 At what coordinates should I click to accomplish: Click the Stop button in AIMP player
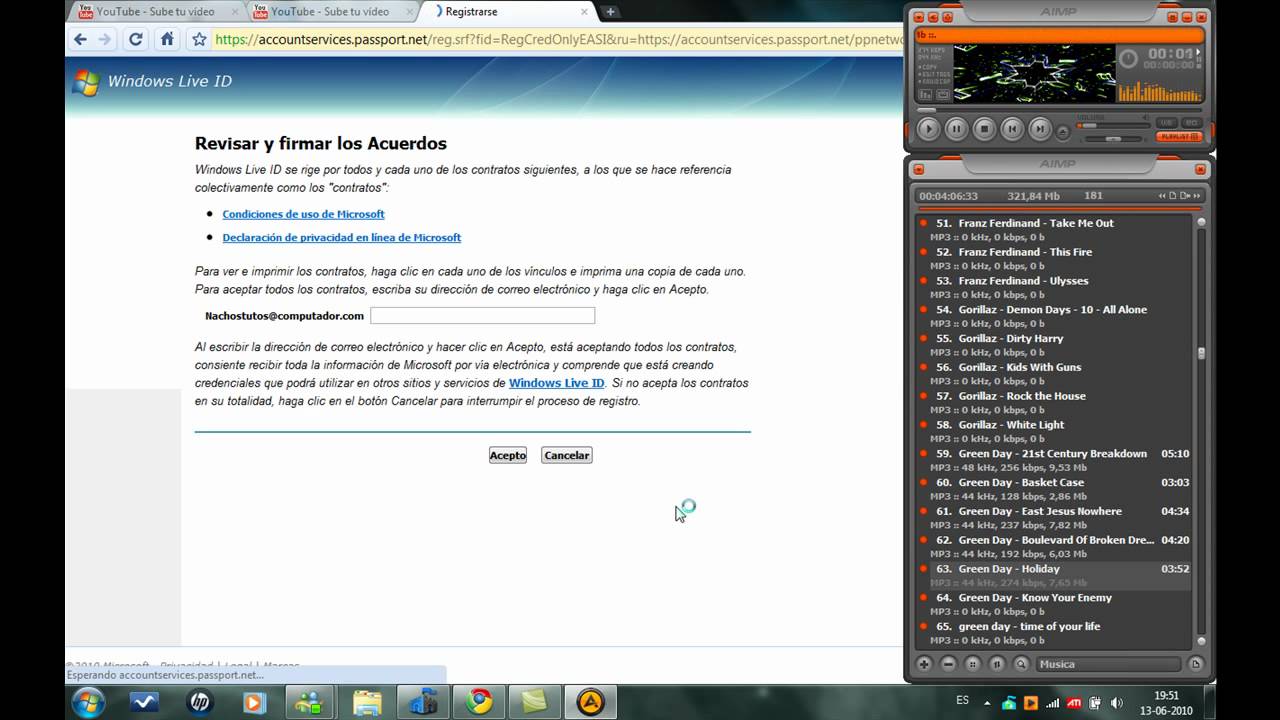click(x=984, y=128)
